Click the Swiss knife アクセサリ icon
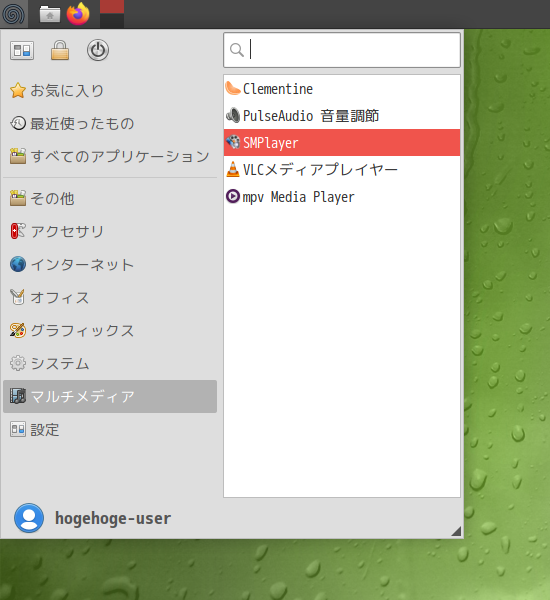 18,231
